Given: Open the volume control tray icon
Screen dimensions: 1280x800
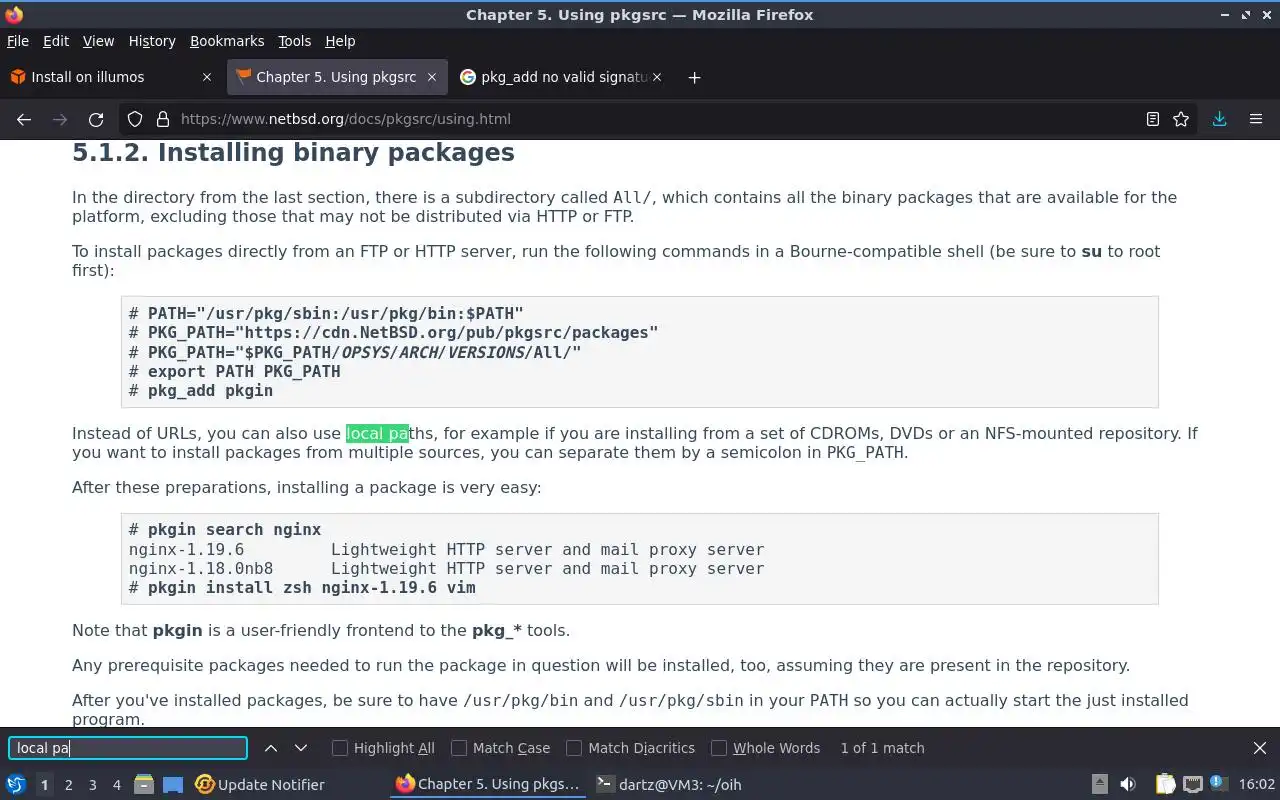Looking at the screenshot, I should (x=1128, y=784).
